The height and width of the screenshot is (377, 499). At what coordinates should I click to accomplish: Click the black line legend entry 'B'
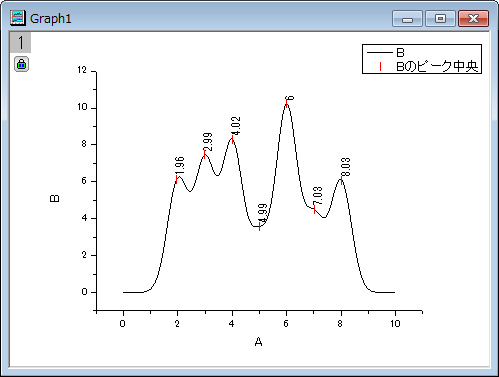click(x=400, y=53)
